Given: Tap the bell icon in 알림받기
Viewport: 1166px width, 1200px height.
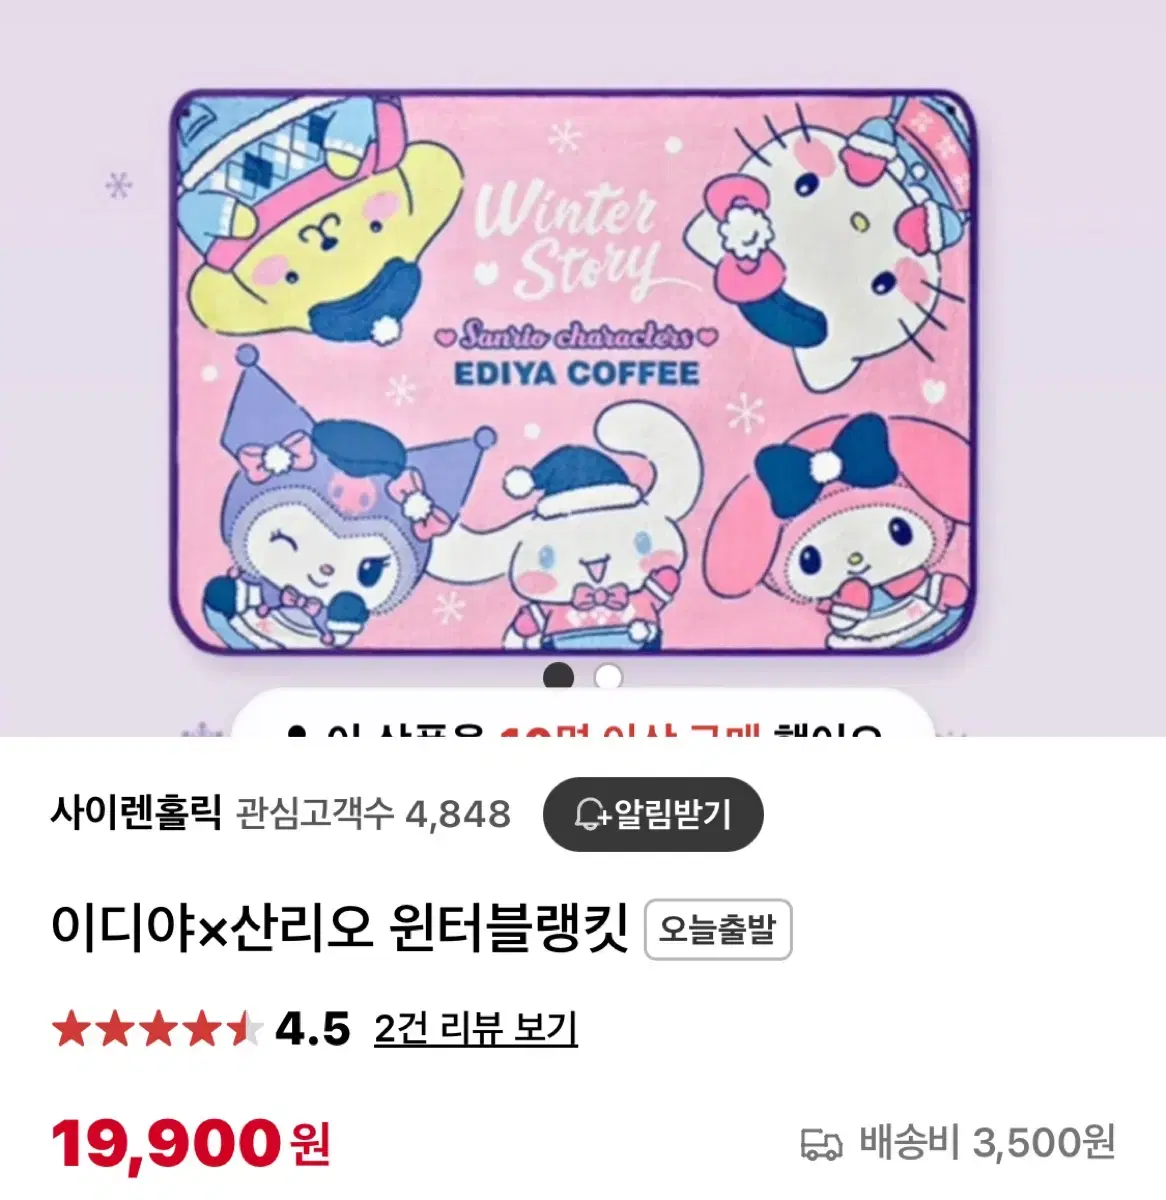Looking at the screenshot, I should [x=591, y=815].
